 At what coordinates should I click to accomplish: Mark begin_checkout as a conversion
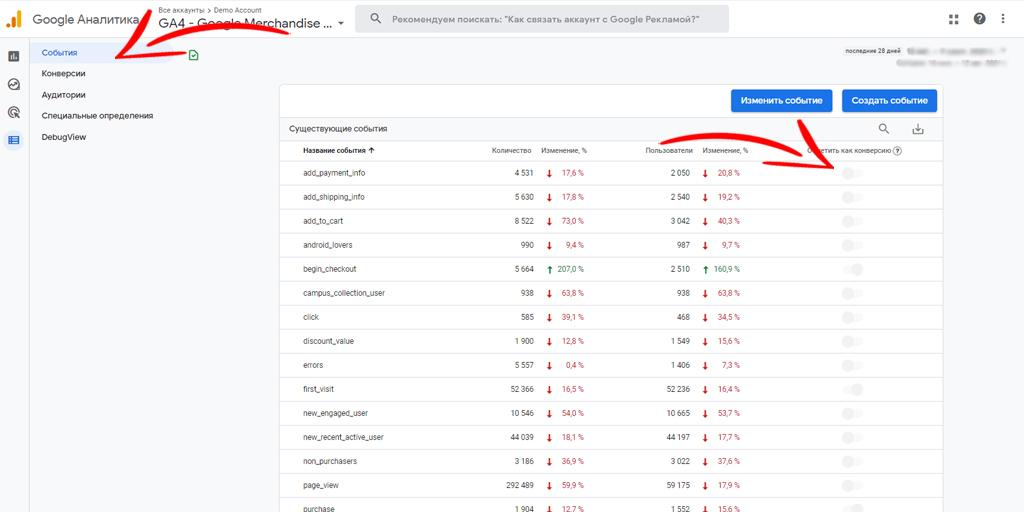(x=851, y=269)
